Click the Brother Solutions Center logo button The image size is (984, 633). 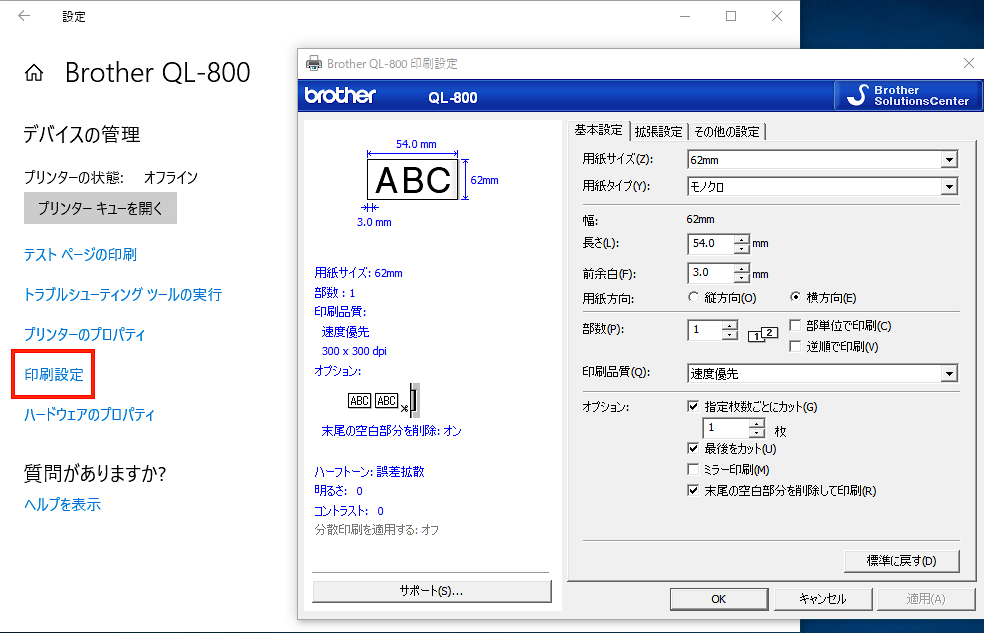pyautogui.click(x=907, y=96)
